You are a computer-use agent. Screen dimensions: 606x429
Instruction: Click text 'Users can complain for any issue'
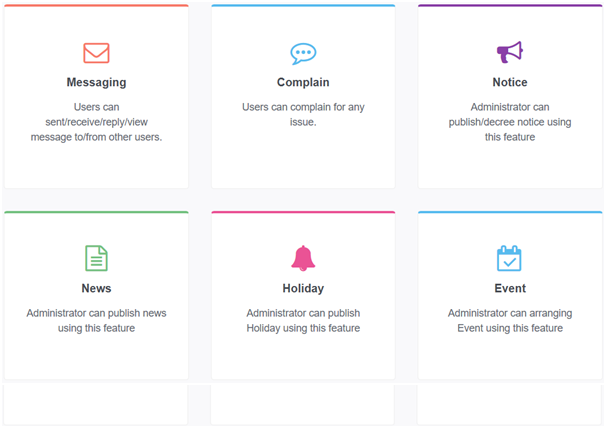[303, 114]
